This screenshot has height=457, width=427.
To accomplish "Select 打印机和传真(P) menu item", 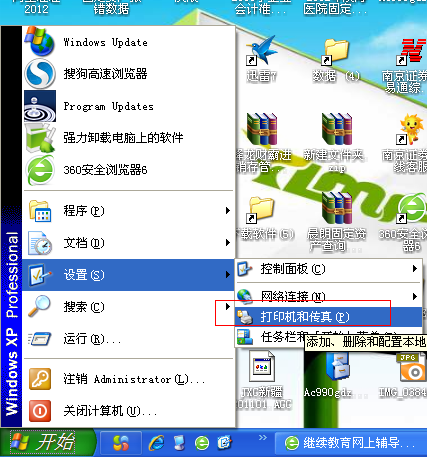I will click(329, 317).
